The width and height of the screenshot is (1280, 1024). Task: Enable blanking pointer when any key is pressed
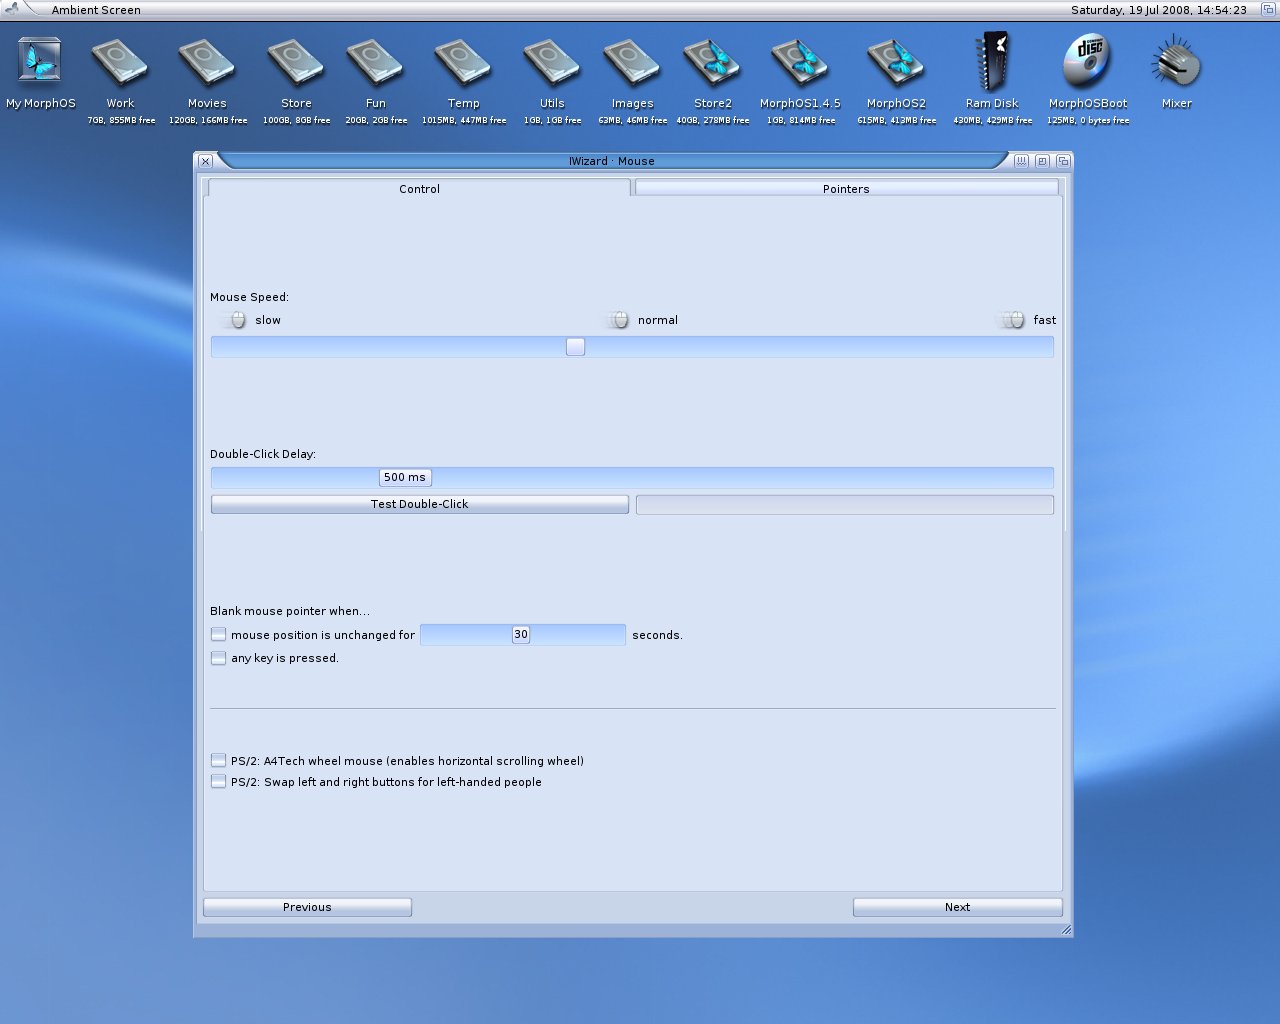(218, 658)
